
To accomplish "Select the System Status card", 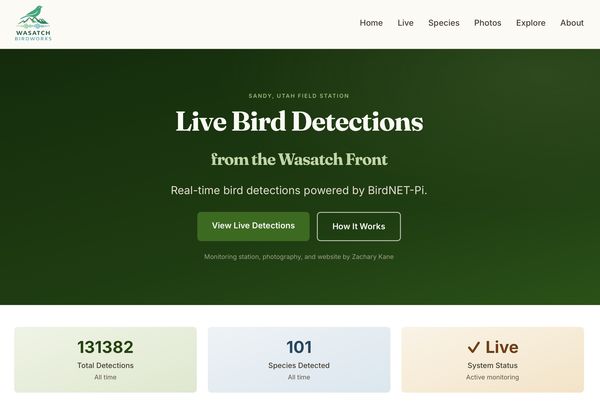I will tap(492, 359).
